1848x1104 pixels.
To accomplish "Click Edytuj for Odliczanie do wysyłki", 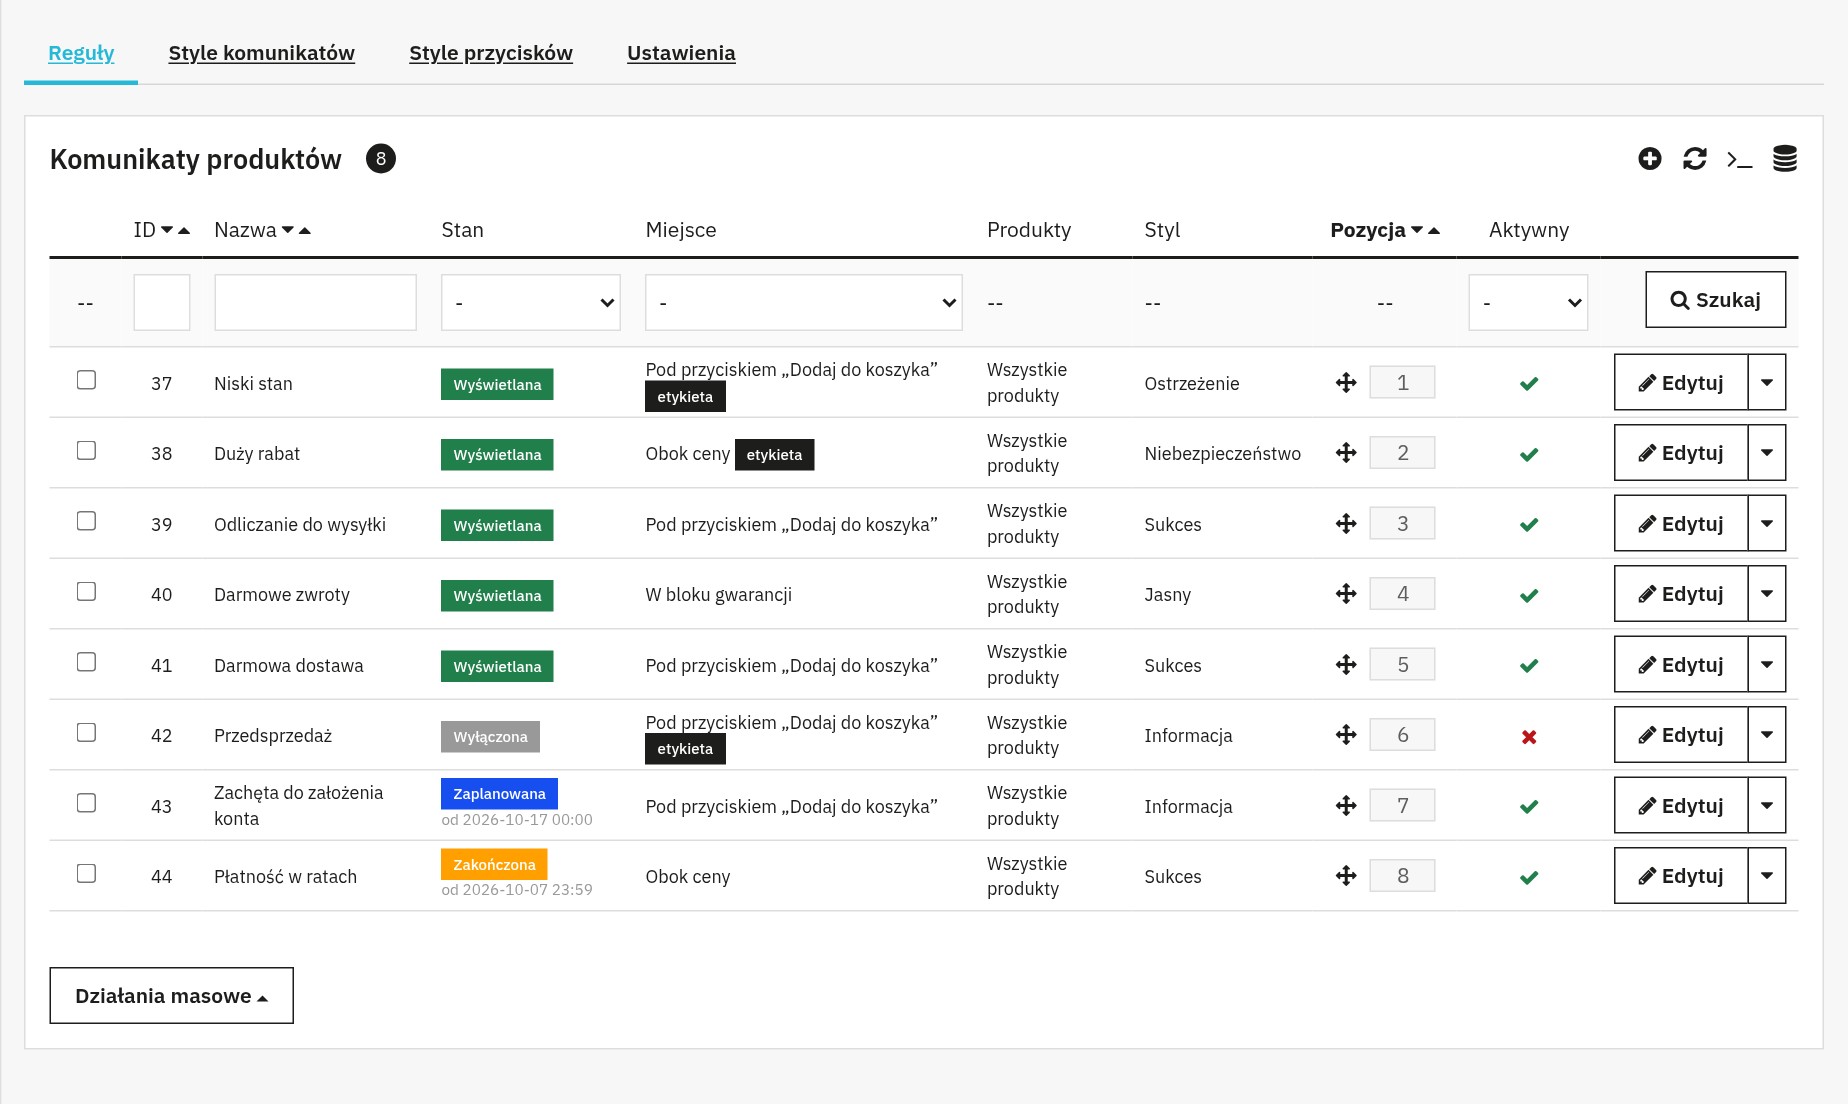I will click(x=1681, y=524).
